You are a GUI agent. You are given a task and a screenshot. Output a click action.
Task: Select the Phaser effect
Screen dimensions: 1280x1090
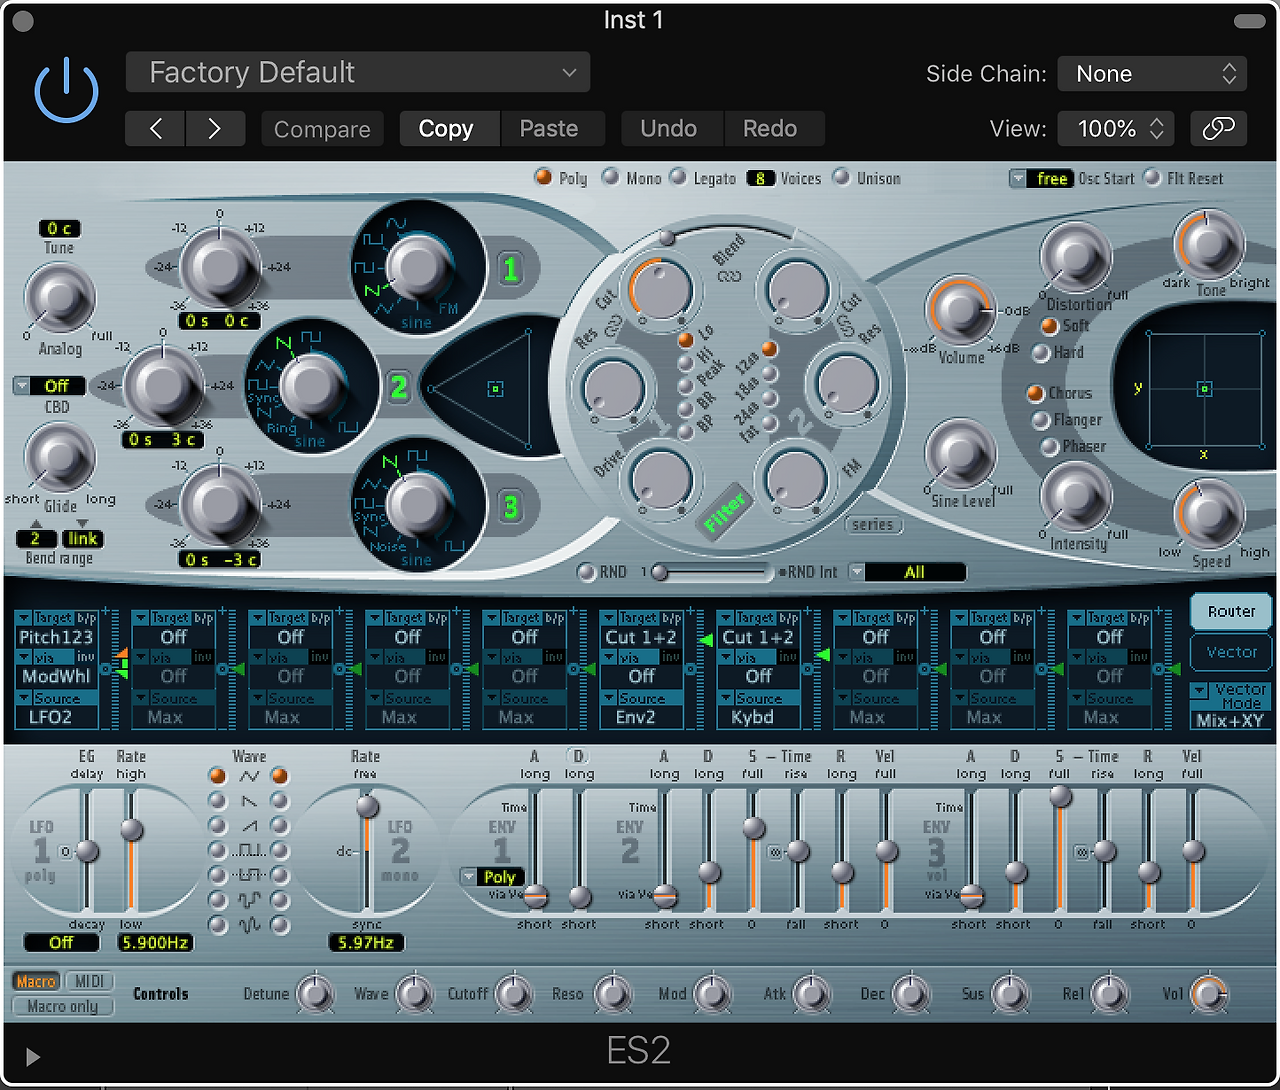point(1049,447)
